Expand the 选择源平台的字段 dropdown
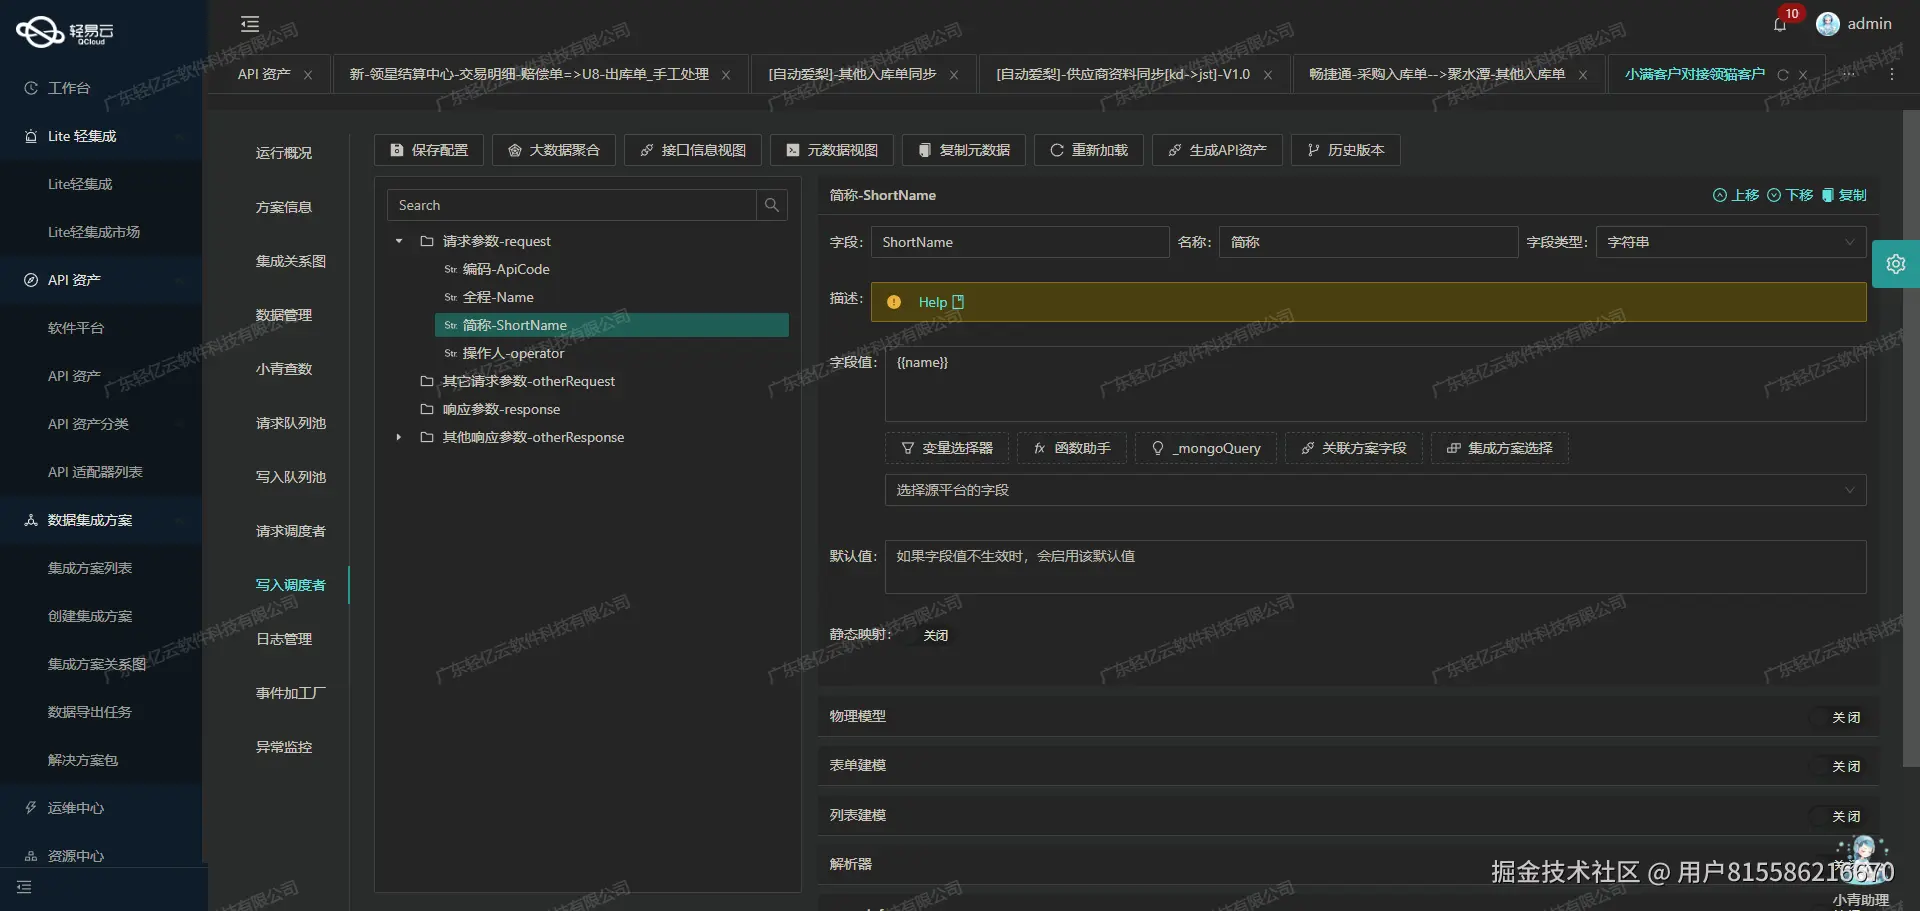This screenshot has height=911, width=1920. click(1373, 490)
